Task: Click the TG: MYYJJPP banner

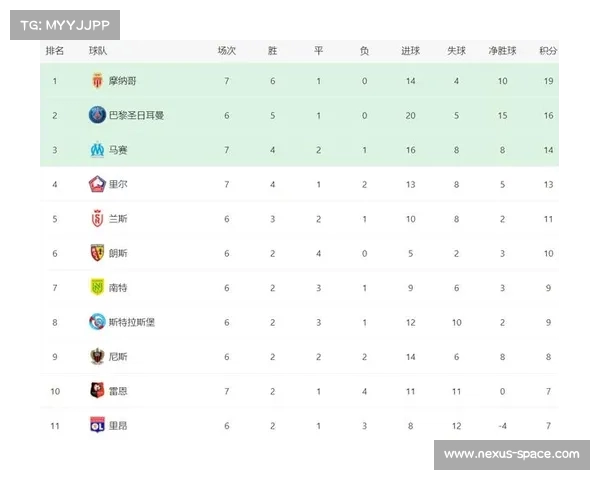Action: click(x=65, y=25)
